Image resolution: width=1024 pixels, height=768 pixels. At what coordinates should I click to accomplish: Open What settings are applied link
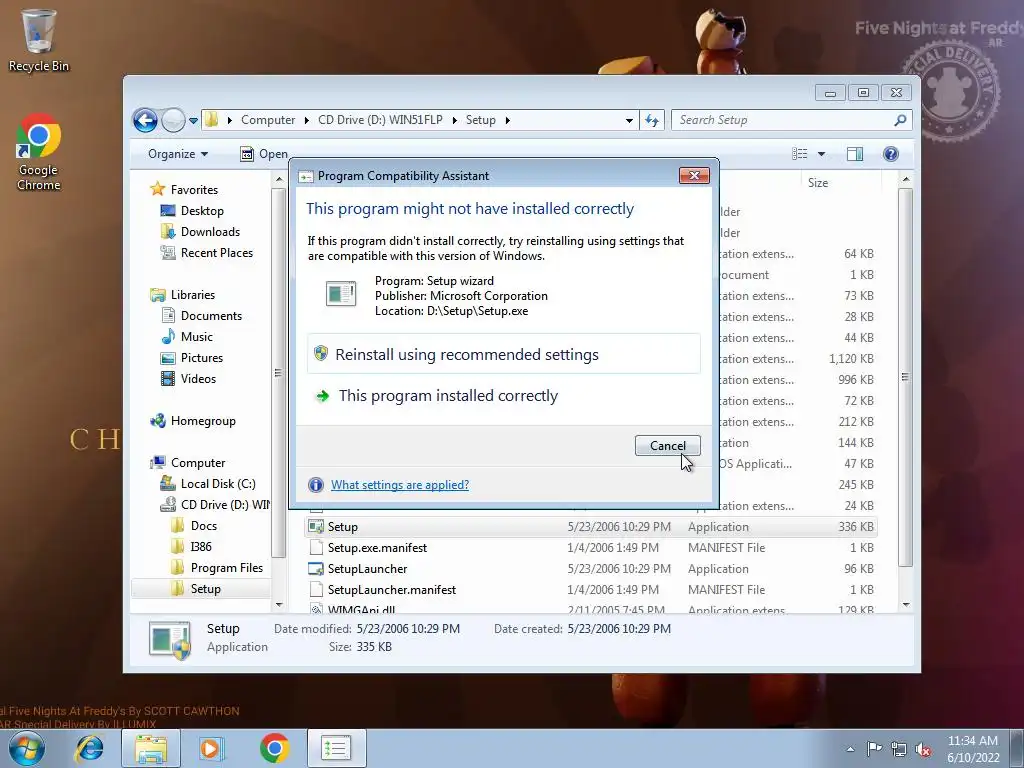tap(400, 485)
